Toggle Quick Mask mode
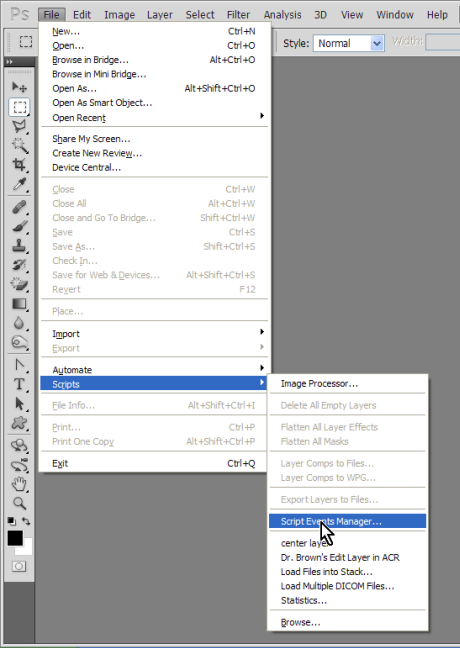The height and width of the screenshot is (648, 460). [x=19, y=566]
